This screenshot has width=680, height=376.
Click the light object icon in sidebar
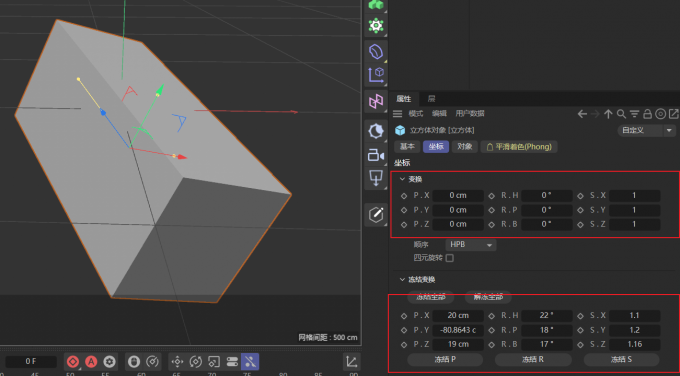(x=376, y=131)
